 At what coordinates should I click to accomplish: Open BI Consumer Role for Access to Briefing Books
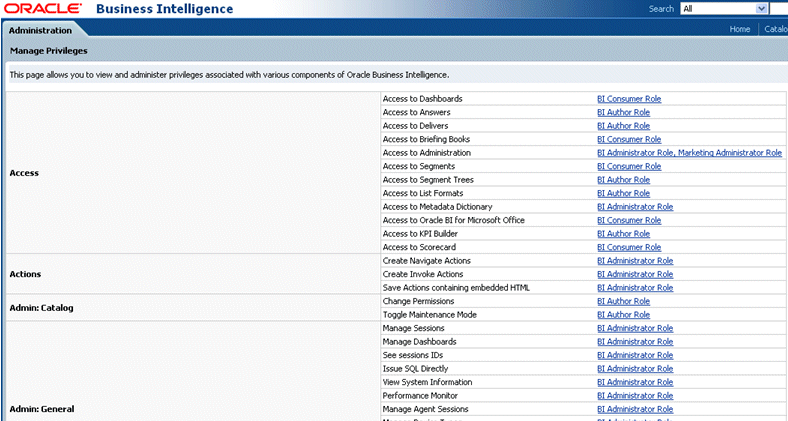pyautogui.click(x=629, y=140)
